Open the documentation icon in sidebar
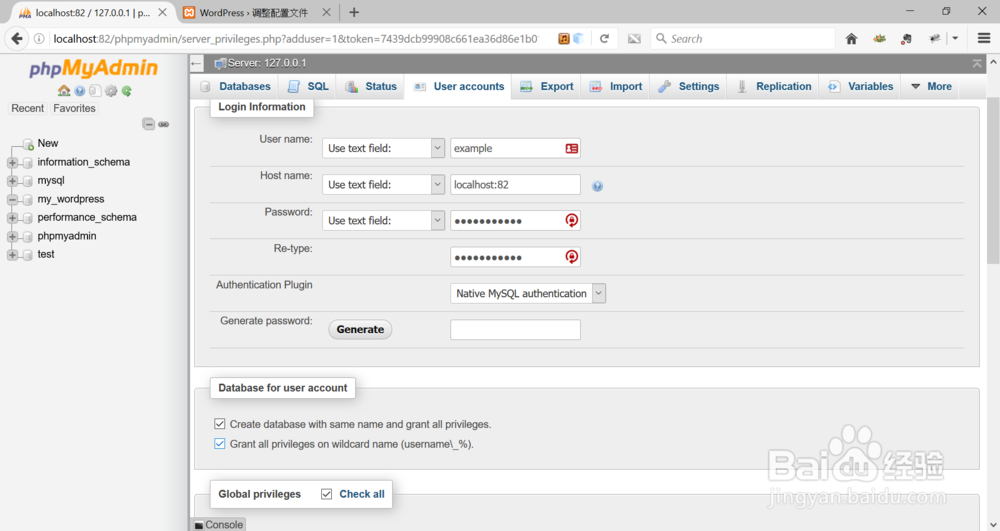The image size is (1000, 531). tap(80, 91)
